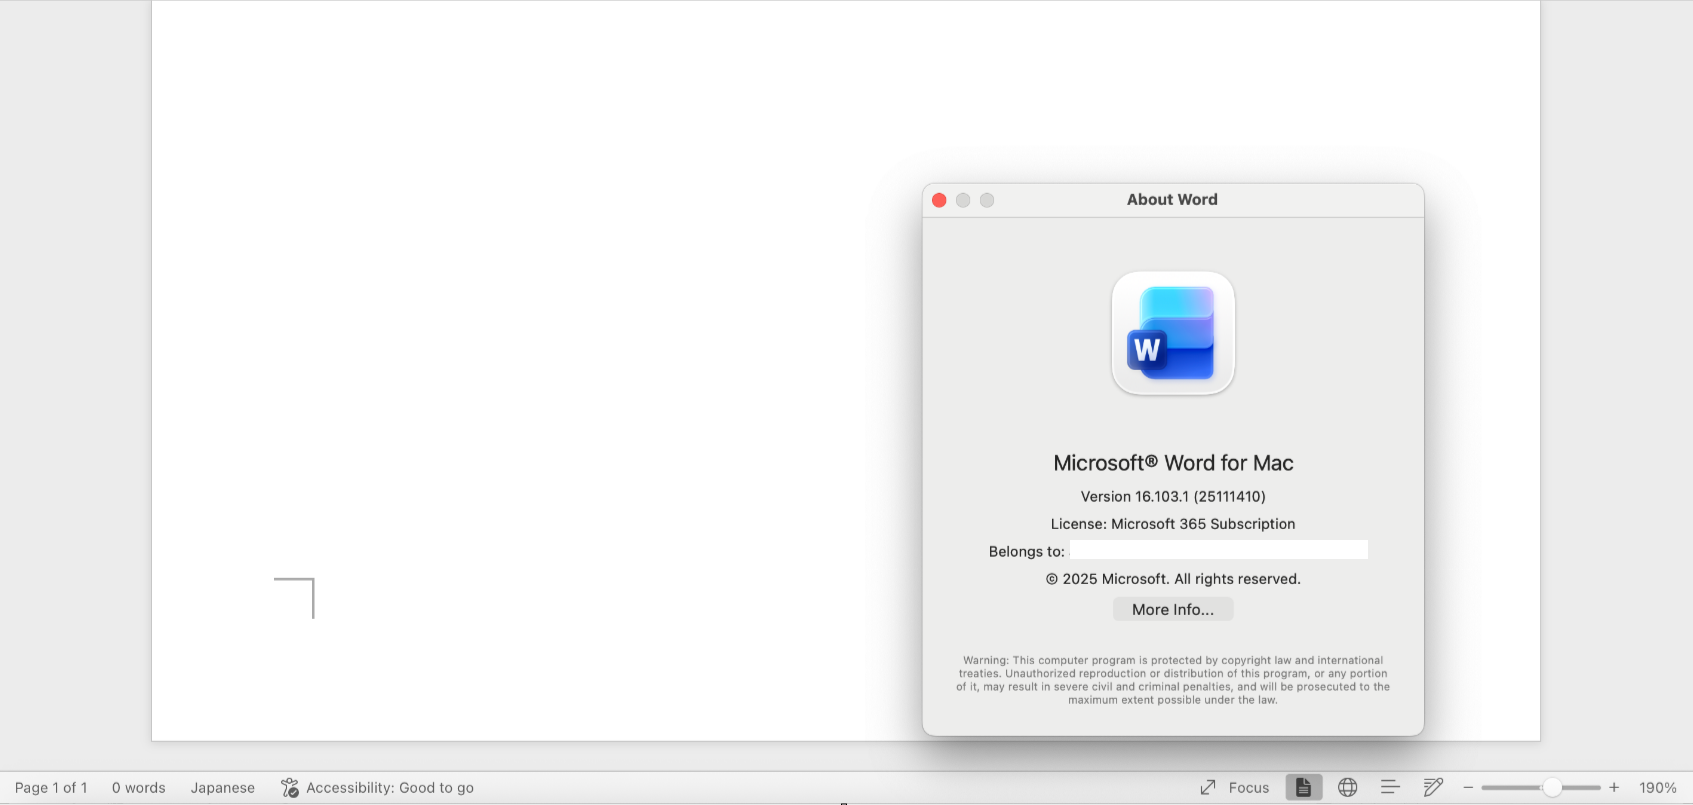Switch to Web Layout globe icon
1693x805 pixels.
[1348, 788]
